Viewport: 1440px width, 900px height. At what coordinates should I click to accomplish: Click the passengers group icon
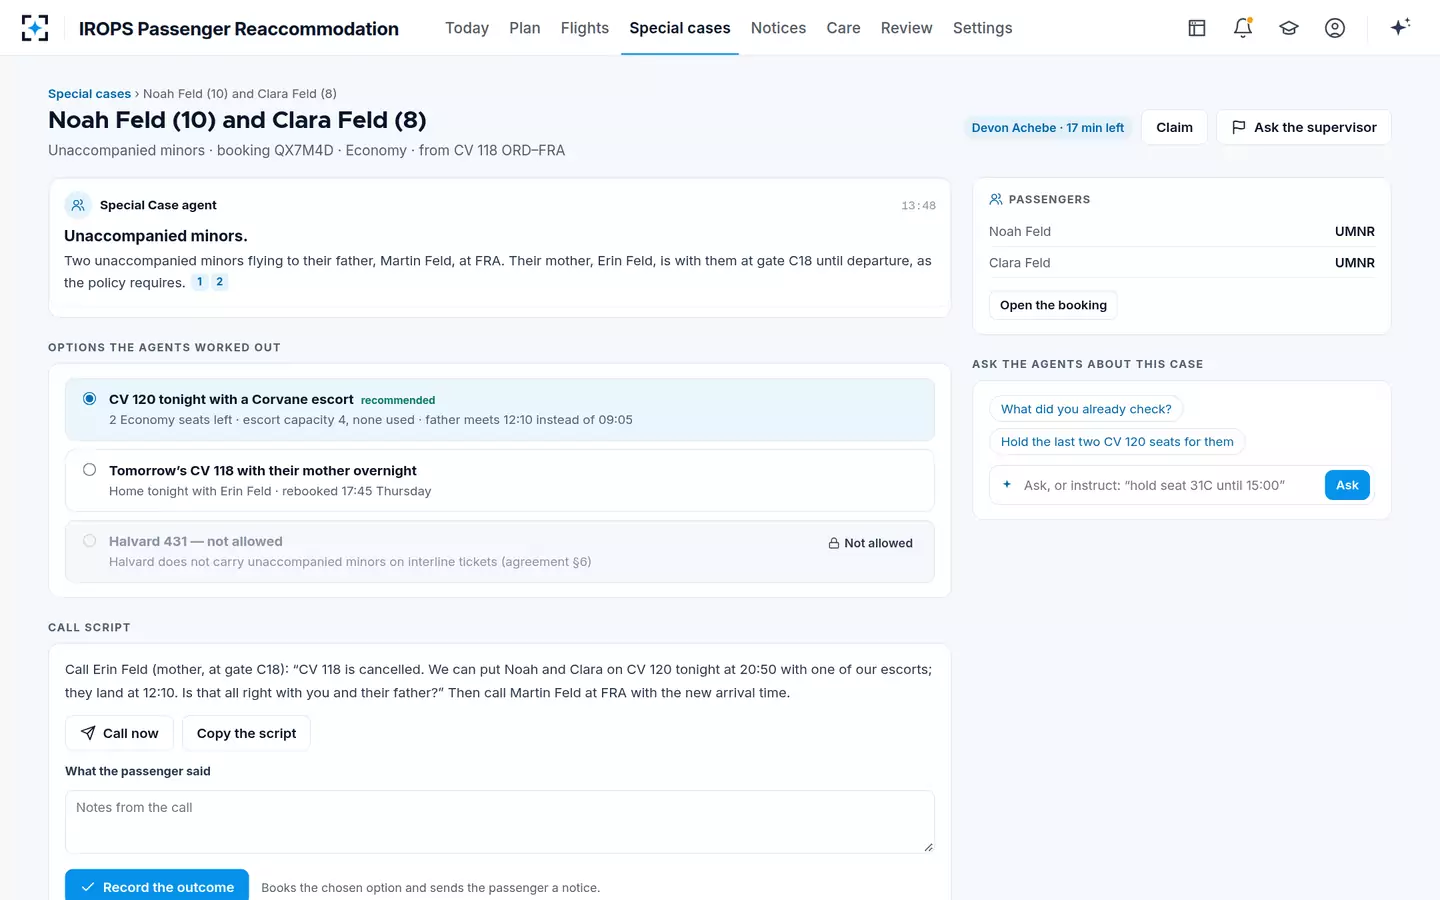[996, 199]
